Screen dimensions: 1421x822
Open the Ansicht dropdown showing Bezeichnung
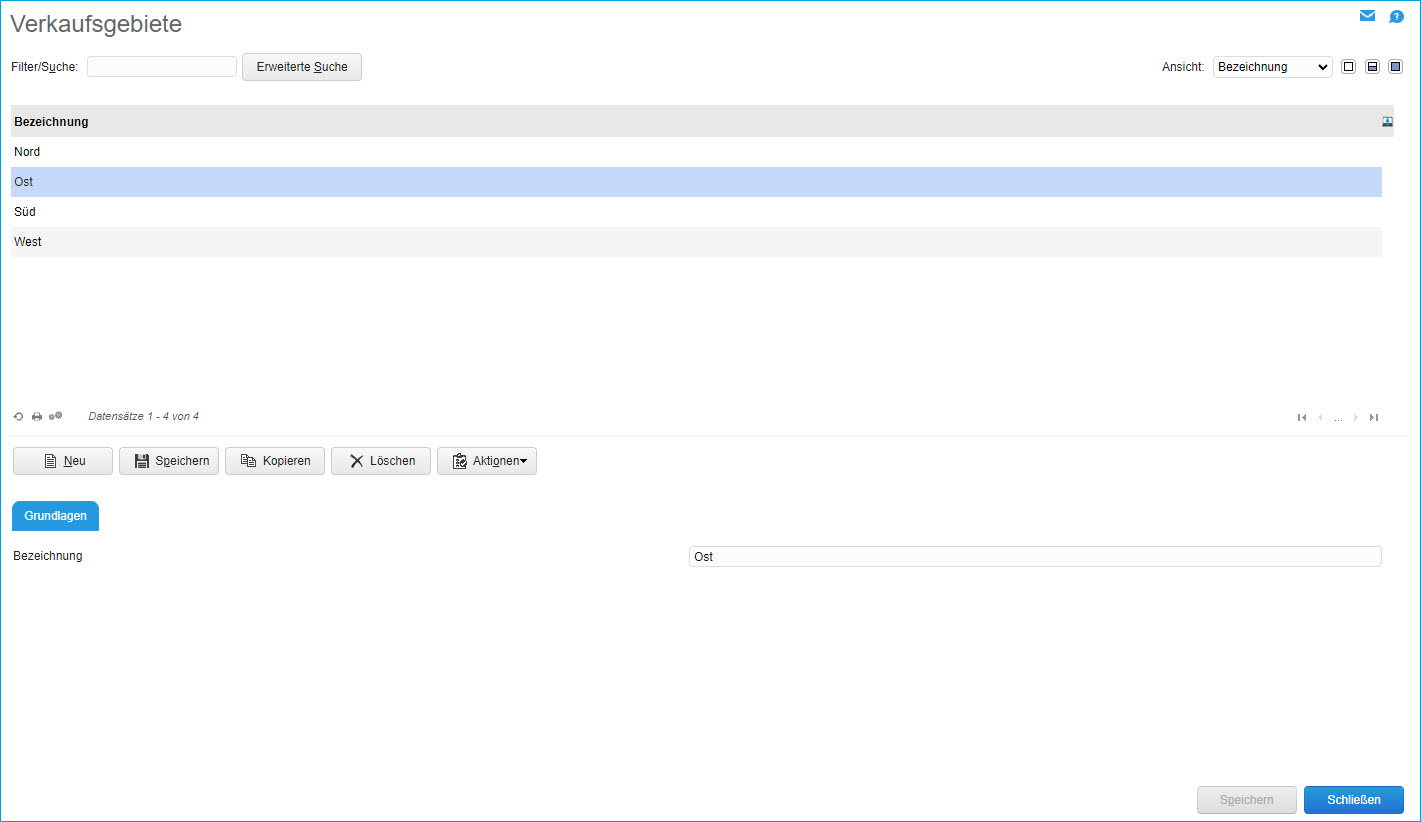pos(1272,67)
